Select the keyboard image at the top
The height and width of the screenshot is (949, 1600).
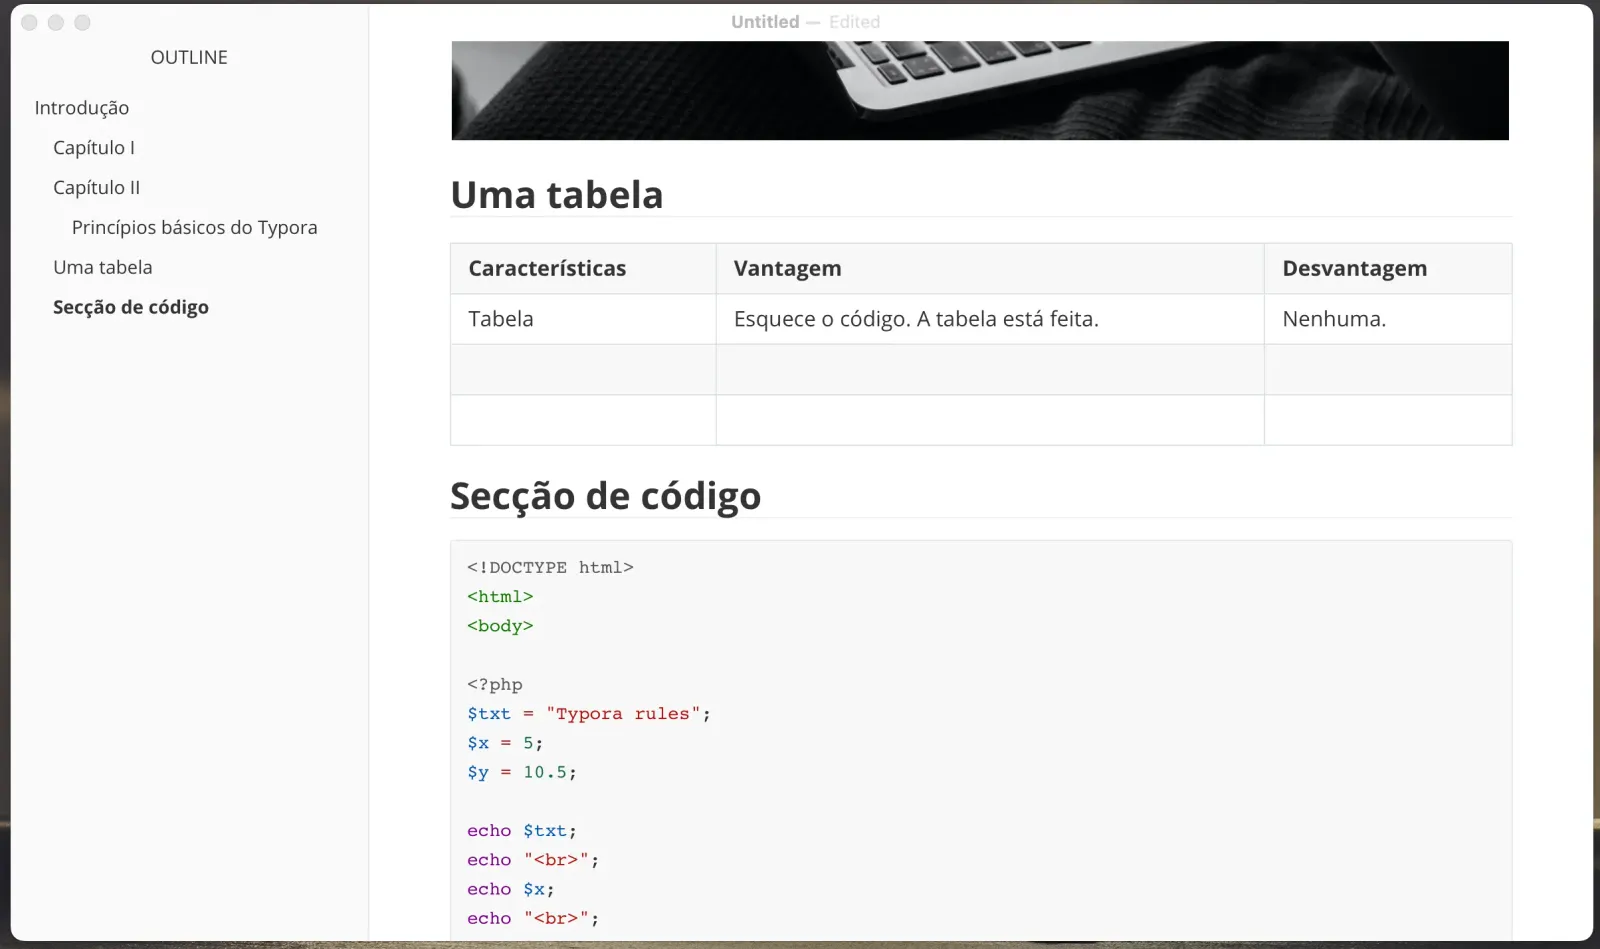tap(980, 90)
